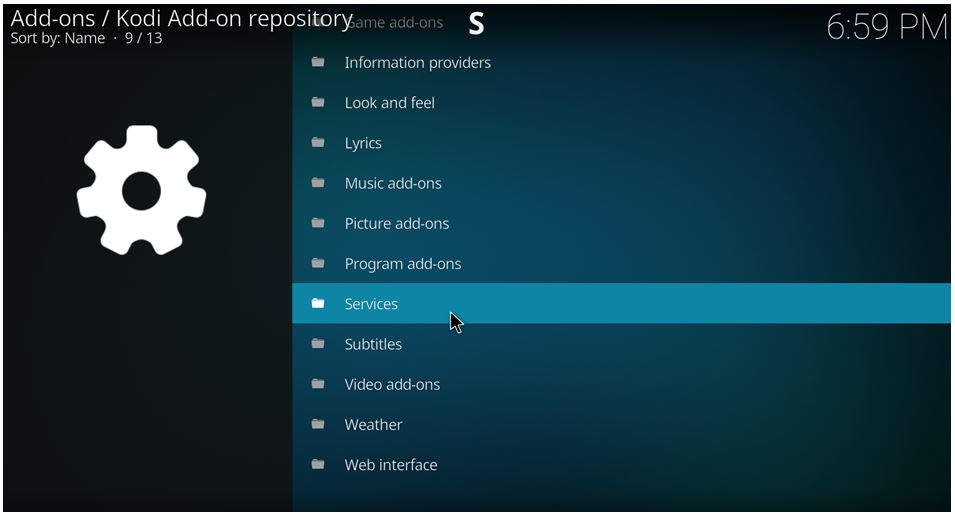Screen dimensions: 955x518
Task: Click folder icon on Services row
Action: (318, 303)
